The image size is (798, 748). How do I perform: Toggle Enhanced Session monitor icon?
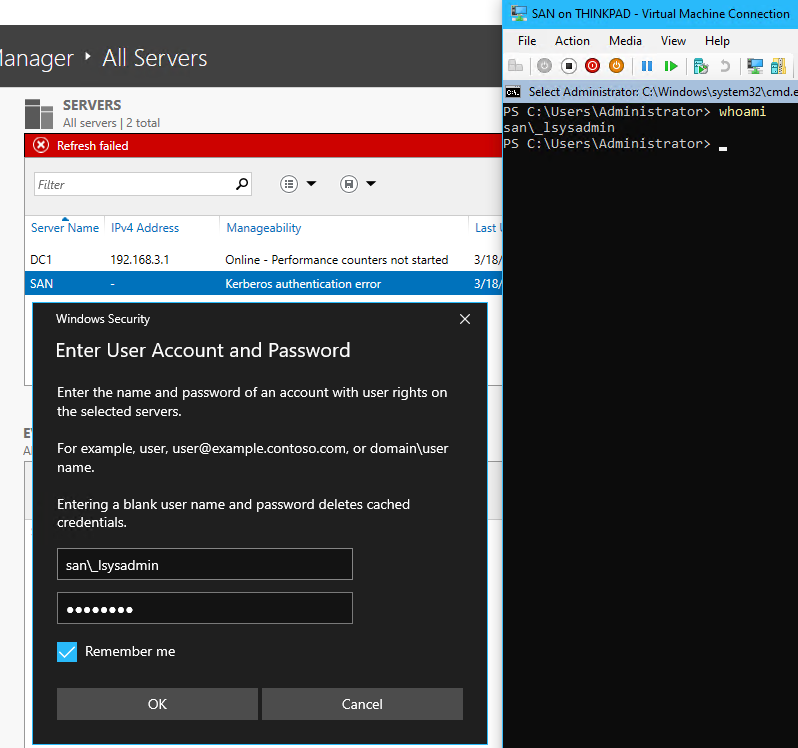pos(755,66)
